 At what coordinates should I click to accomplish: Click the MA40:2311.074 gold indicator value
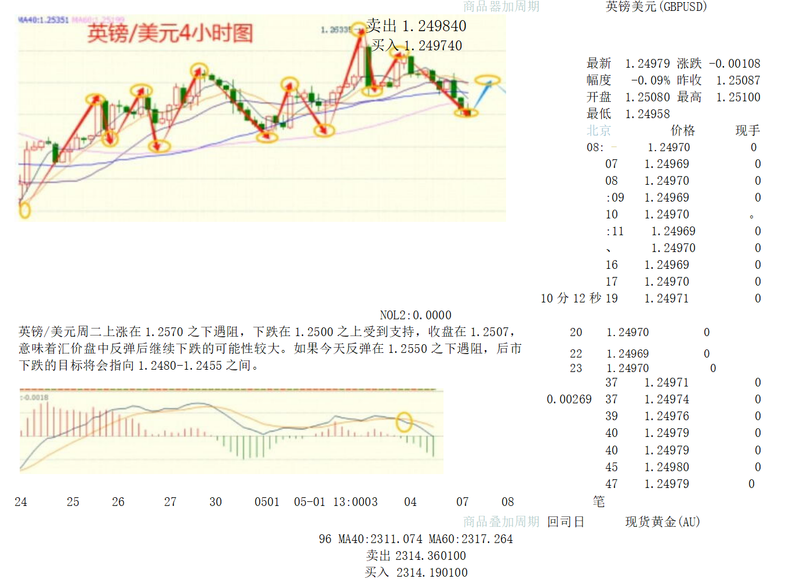pos(380,539)
